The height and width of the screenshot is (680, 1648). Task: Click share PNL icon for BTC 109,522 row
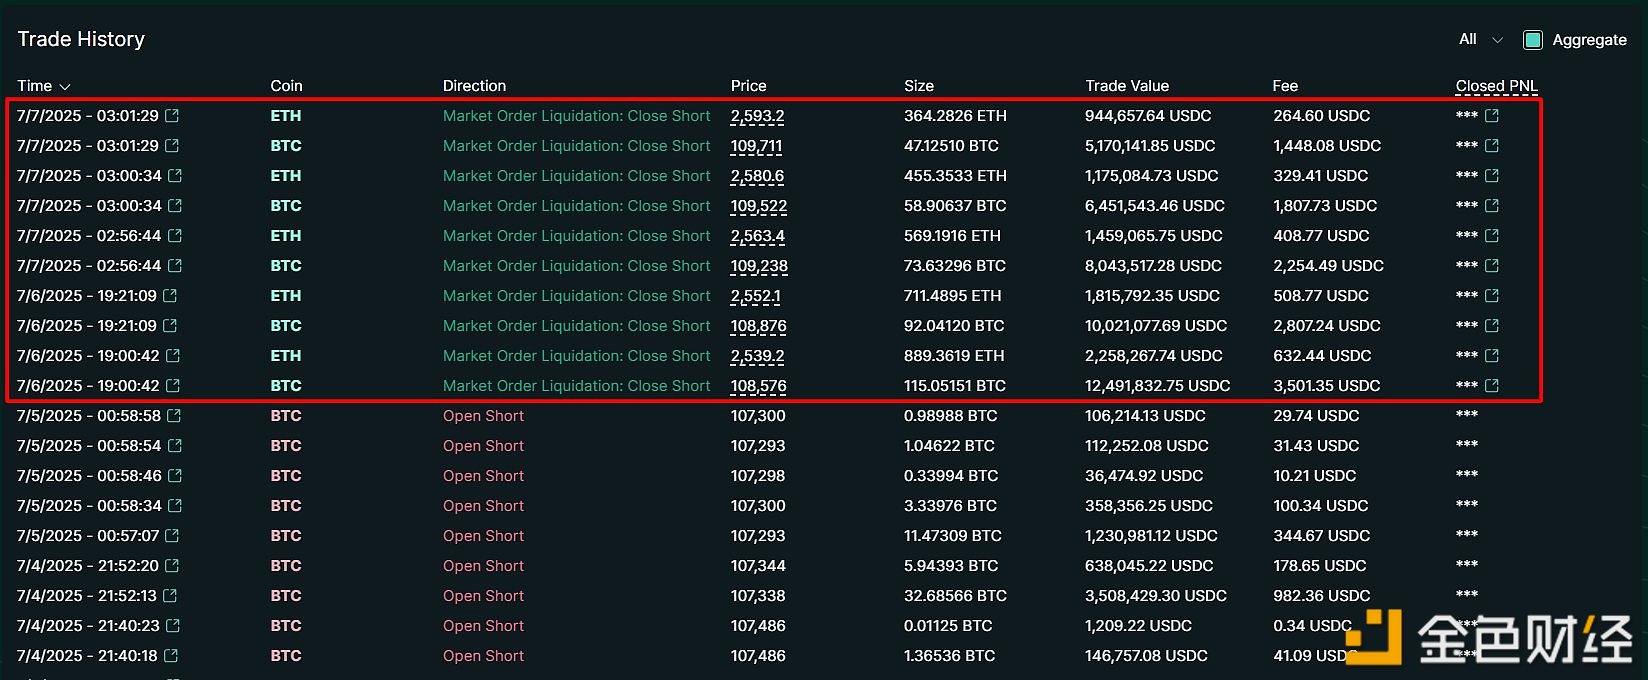pyautogui.click(x=1492, y=206)
